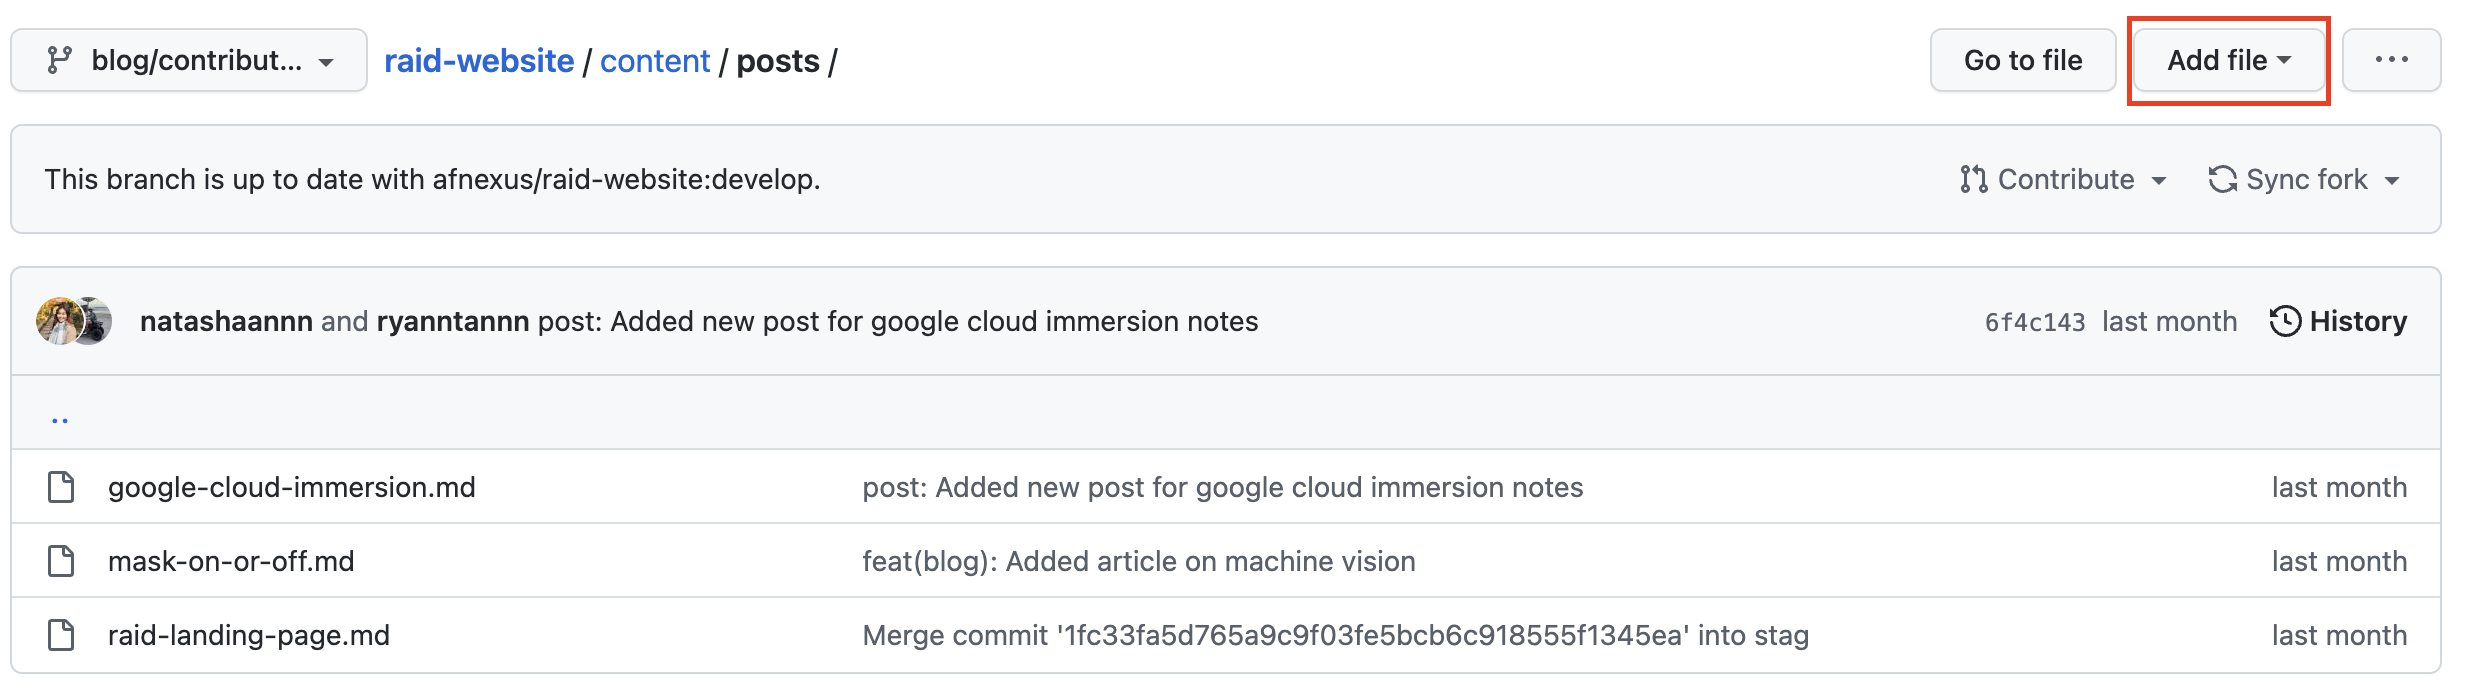
Task: Expand the Contribute dropdown
Action: pos(2064,180)
